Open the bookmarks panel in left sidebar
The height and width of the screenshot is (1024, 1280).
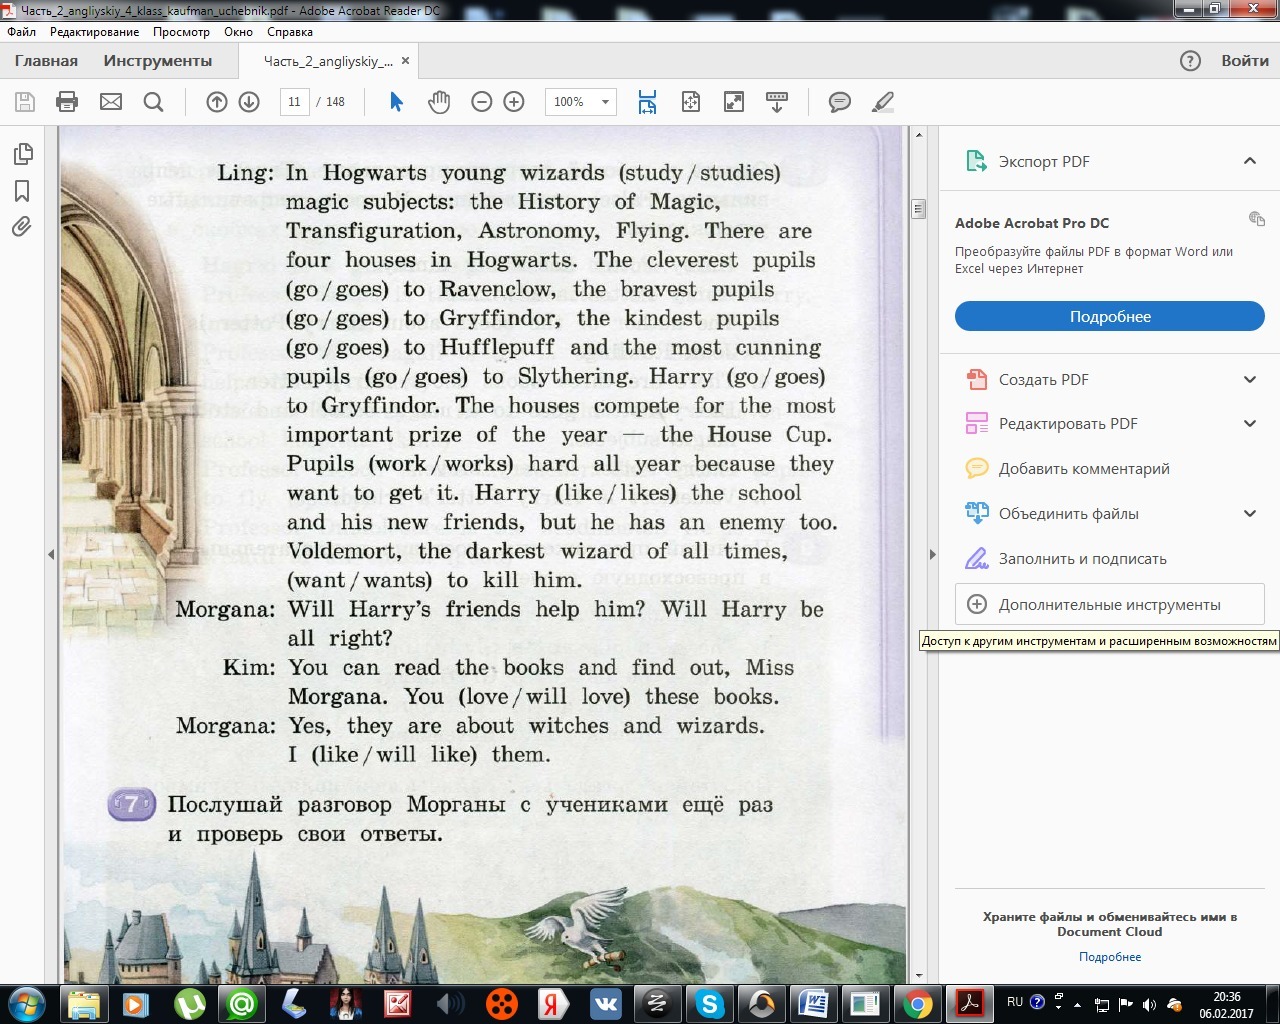(x=22, y=191)
